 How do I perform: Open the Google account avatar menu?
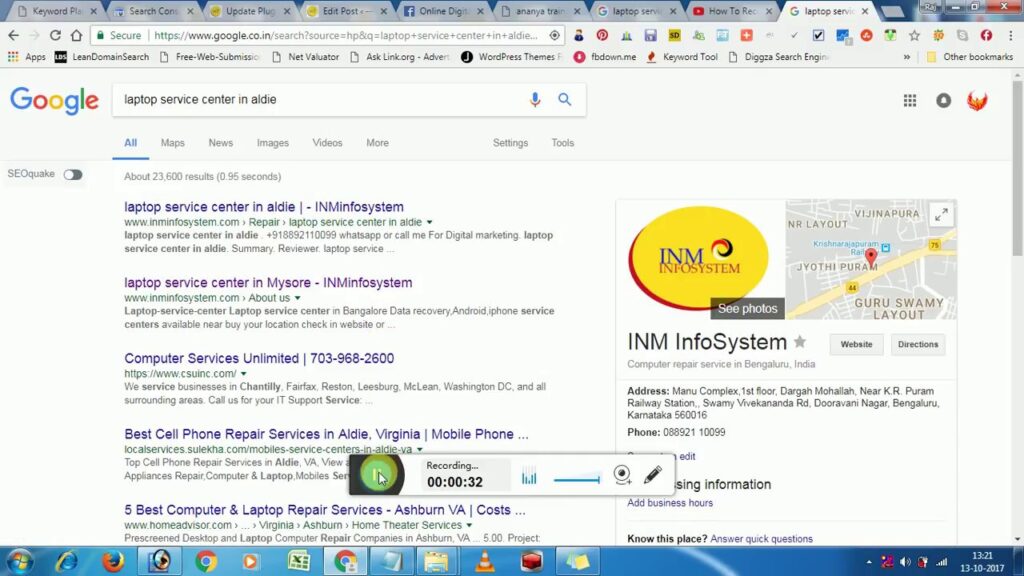click(x=977, y=101)
